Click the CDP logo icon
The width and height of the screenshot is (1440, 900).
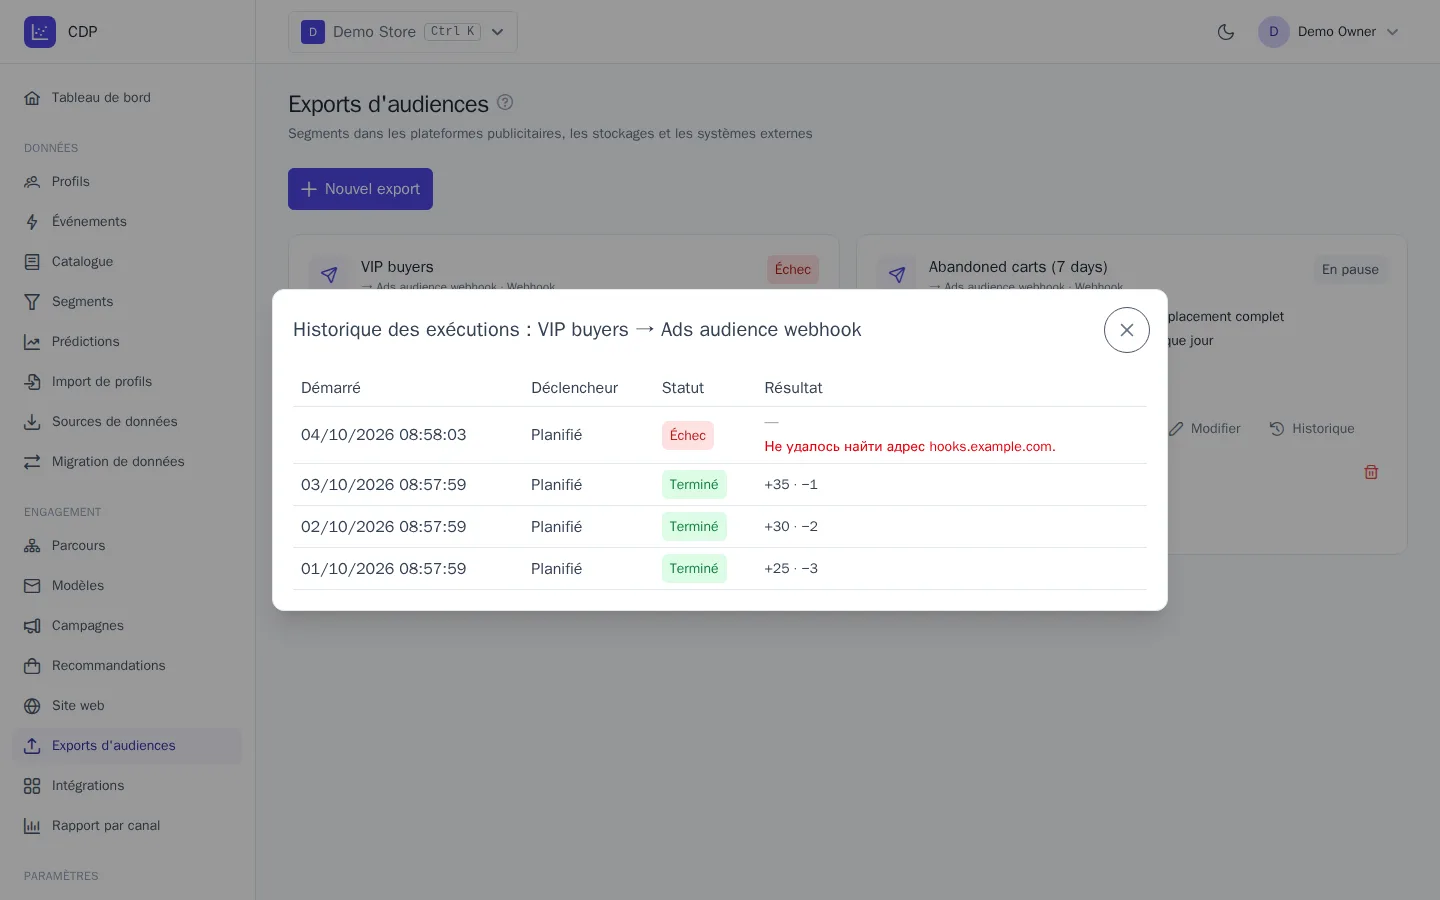[x=40, y=32]
